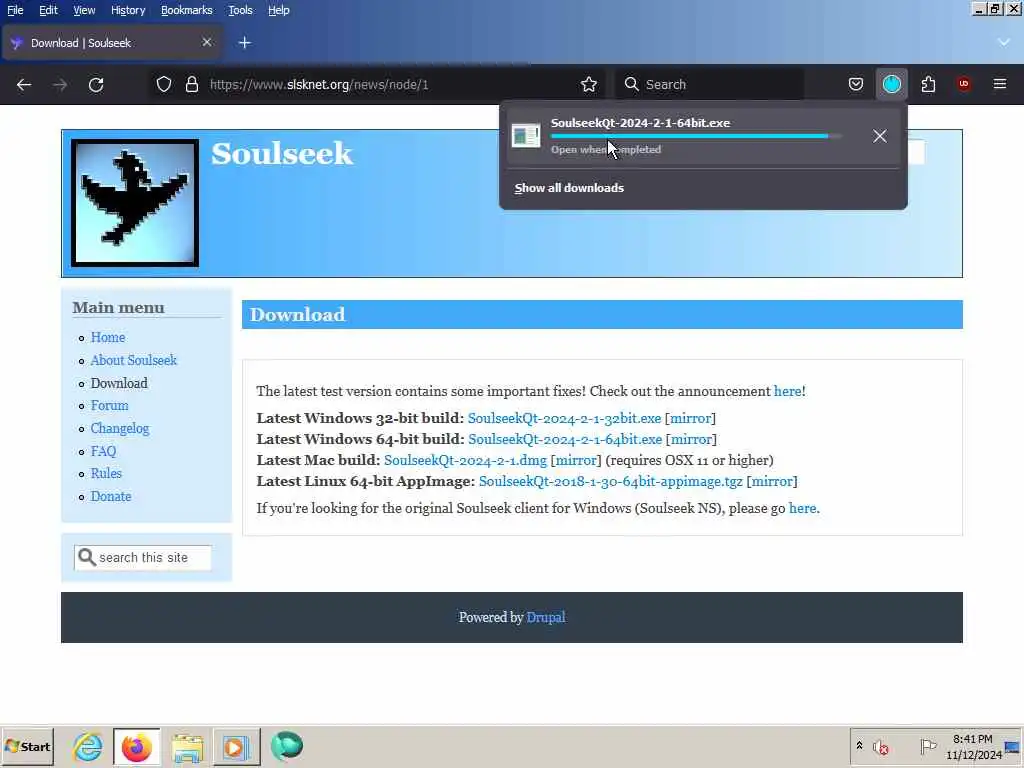
Task: Click the mirror link for Linux AppImage
Action: [772, 481]
